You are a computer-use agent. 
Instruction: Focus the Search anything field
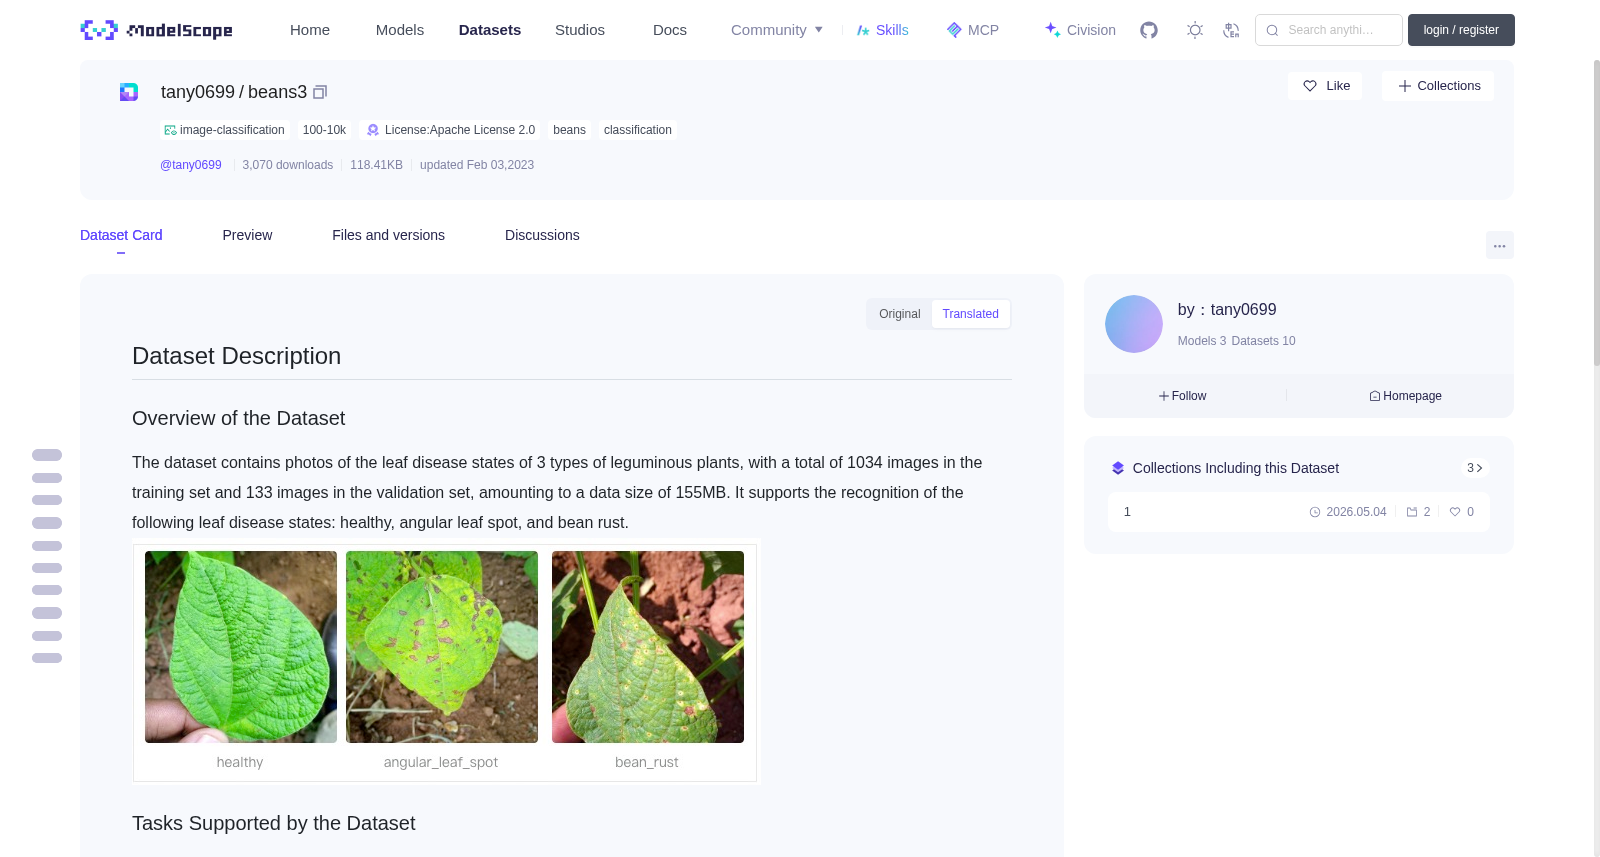[1329, 30]
